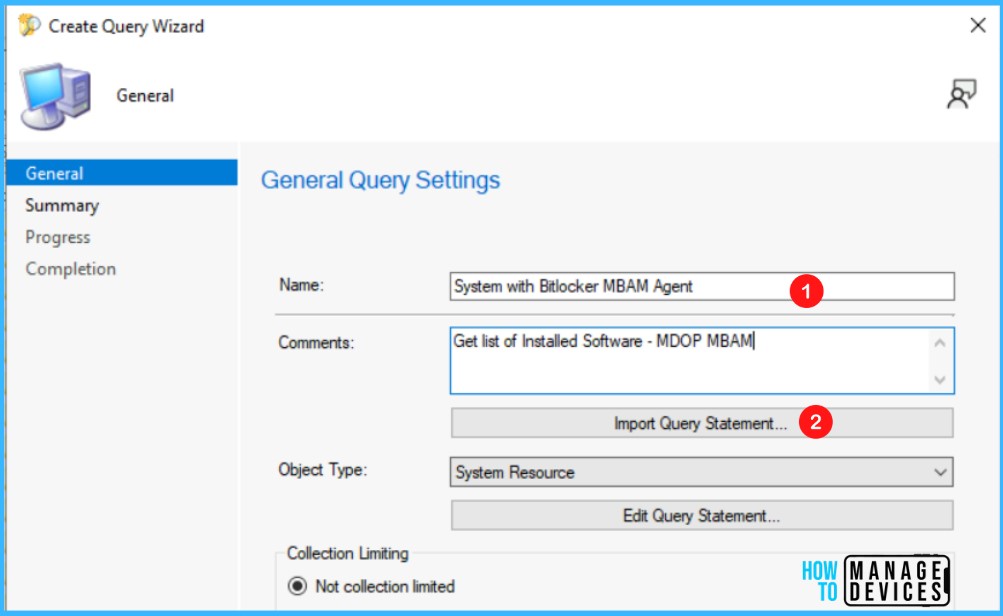Click the Name: label

click(301, 285)
